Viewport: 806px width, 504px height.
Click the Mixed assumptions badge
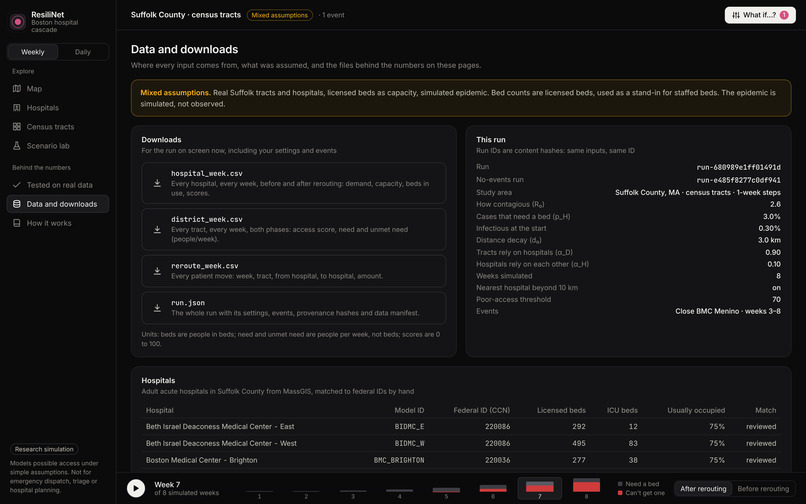280,15
